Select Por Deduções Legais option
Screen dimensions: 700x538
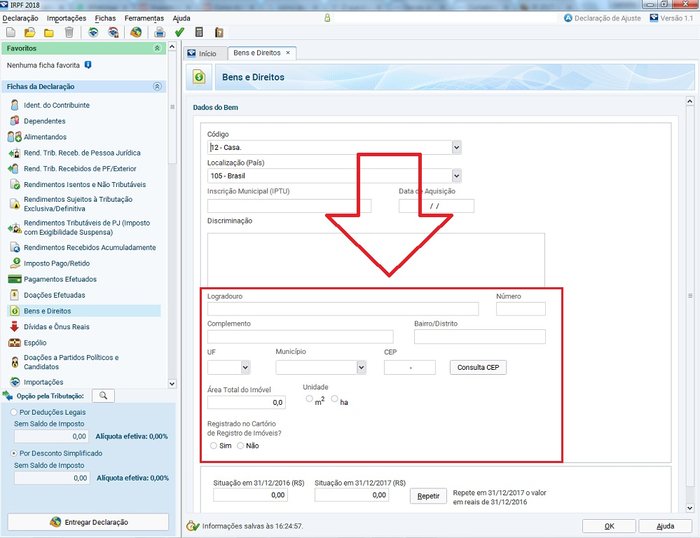tap(11, 411)
